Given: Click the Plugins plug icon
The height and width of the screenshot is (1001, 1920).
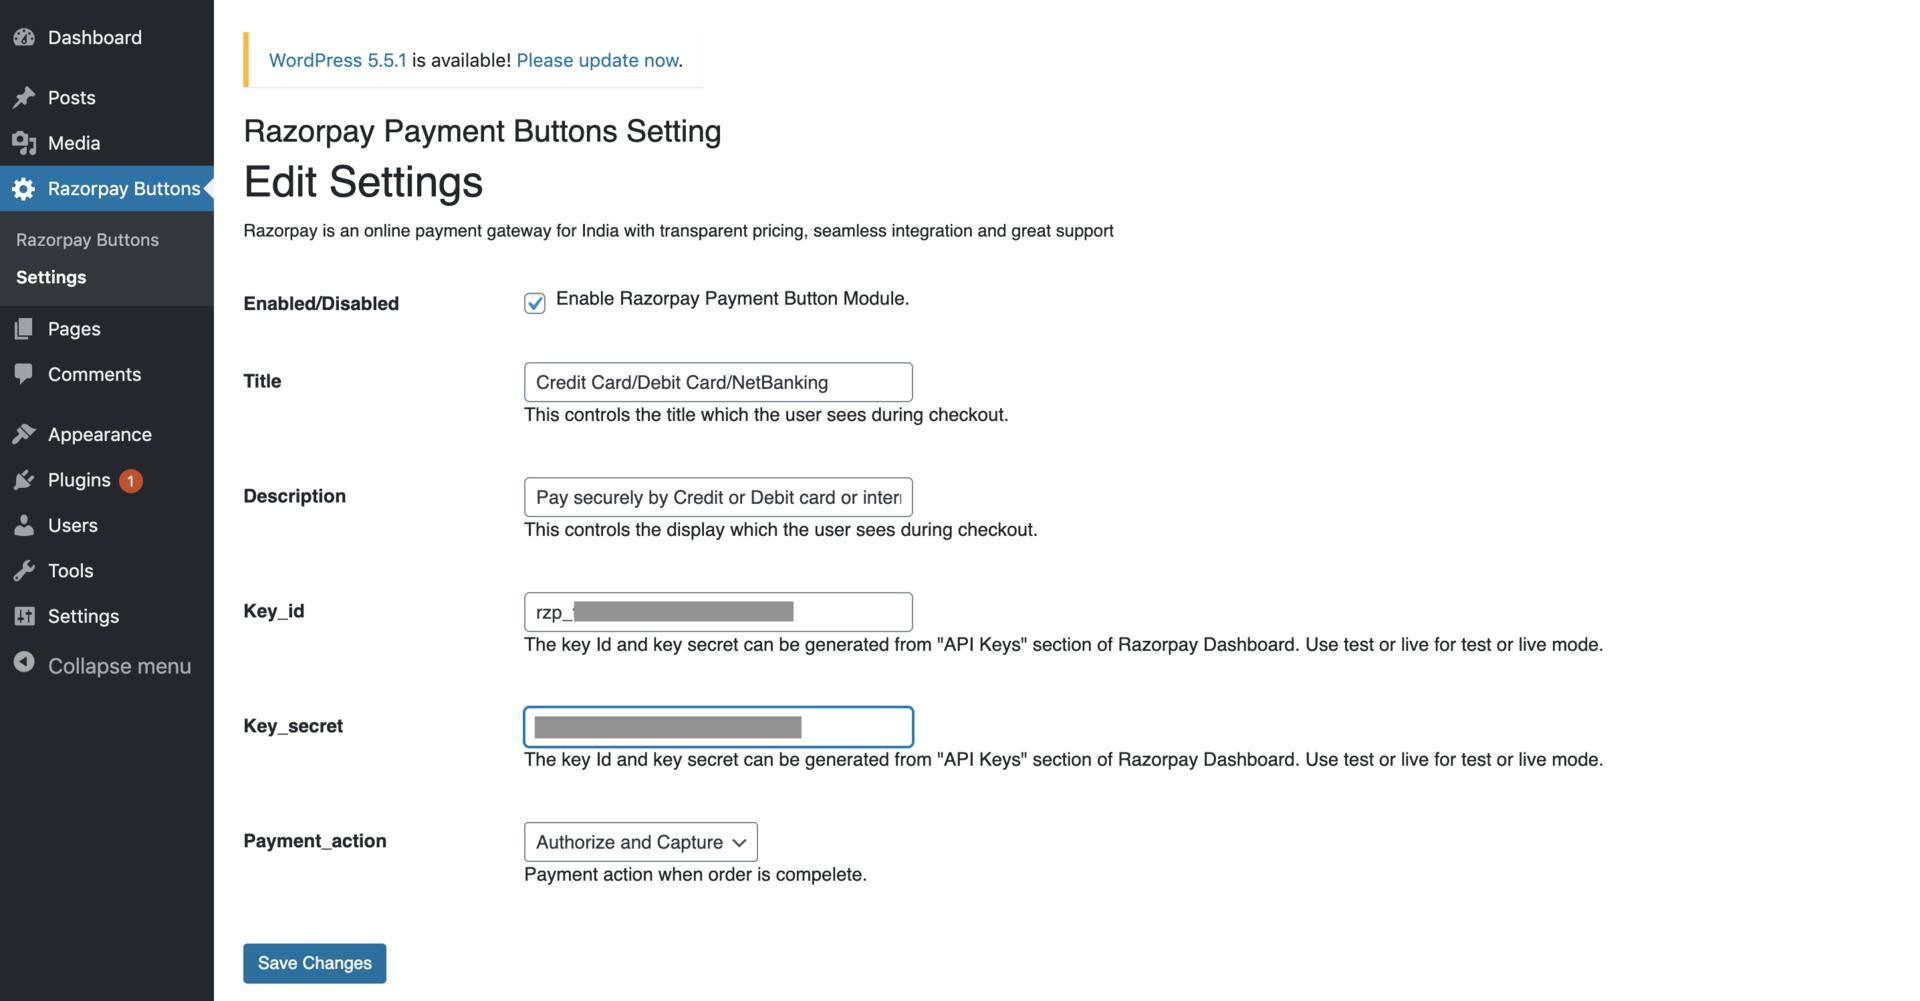Looking at the screenshot, I should [24, 480].
